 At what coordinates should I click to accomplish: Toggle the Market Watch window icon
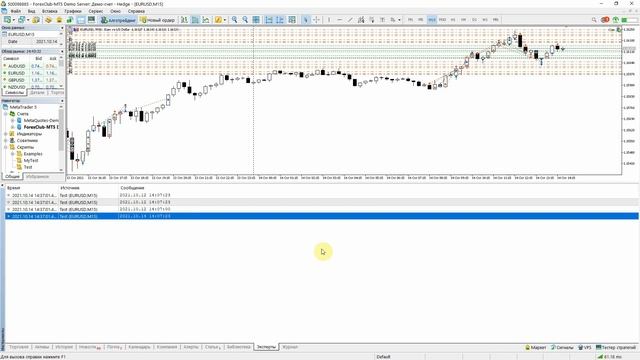[48, 20]
